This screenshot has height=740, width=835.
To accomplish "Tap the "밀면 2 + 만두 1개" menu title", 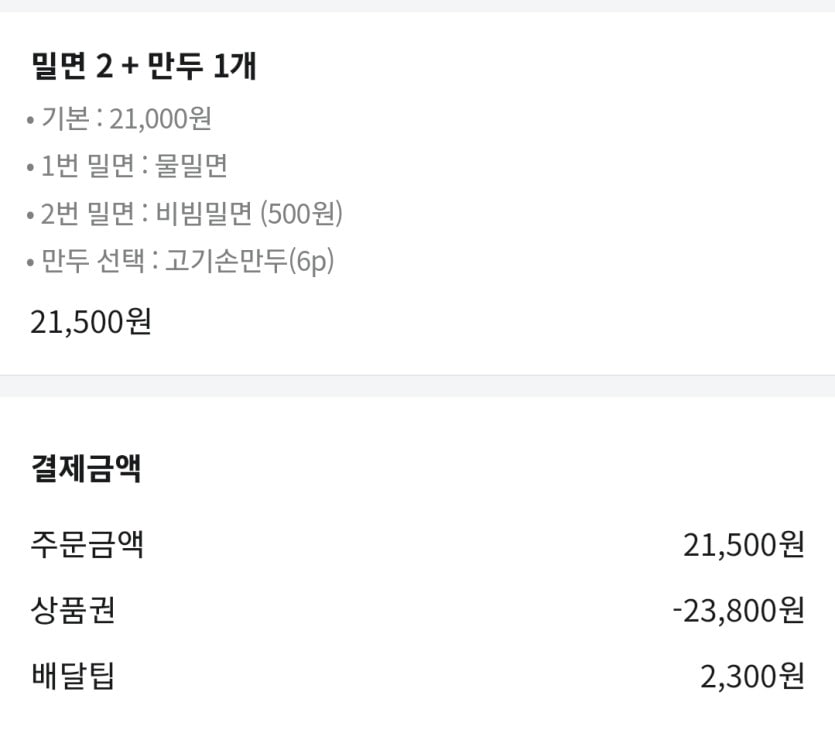I will coord(145,67).
